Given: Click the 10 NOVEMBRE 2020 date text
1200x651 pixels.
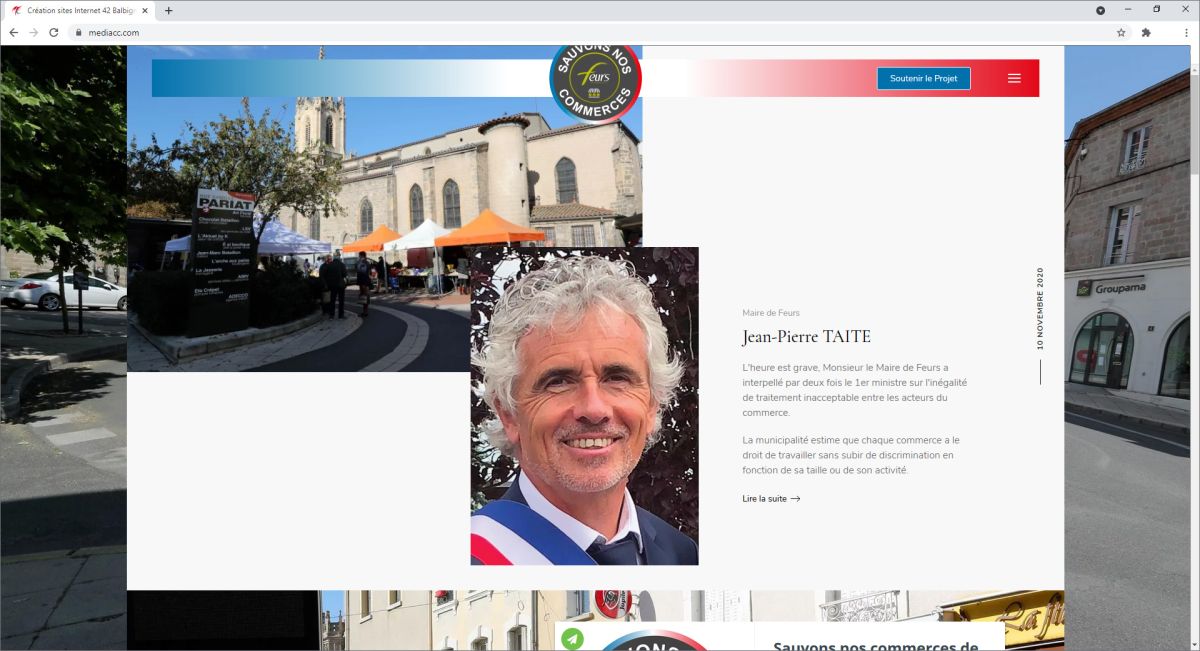Looking at the screenshot, I should 1040,308.
